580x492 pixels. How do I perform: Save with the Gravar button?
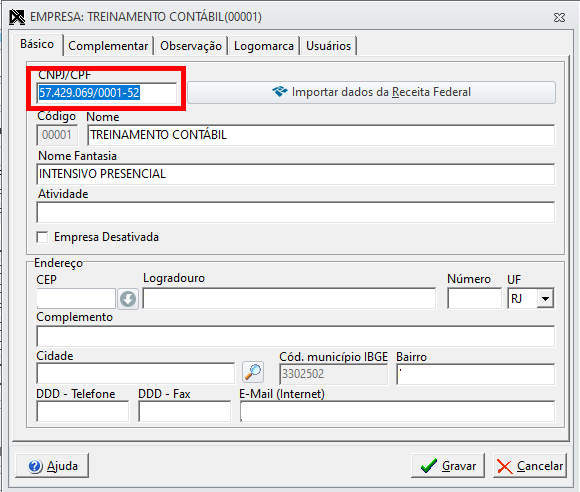click(448, 466)
